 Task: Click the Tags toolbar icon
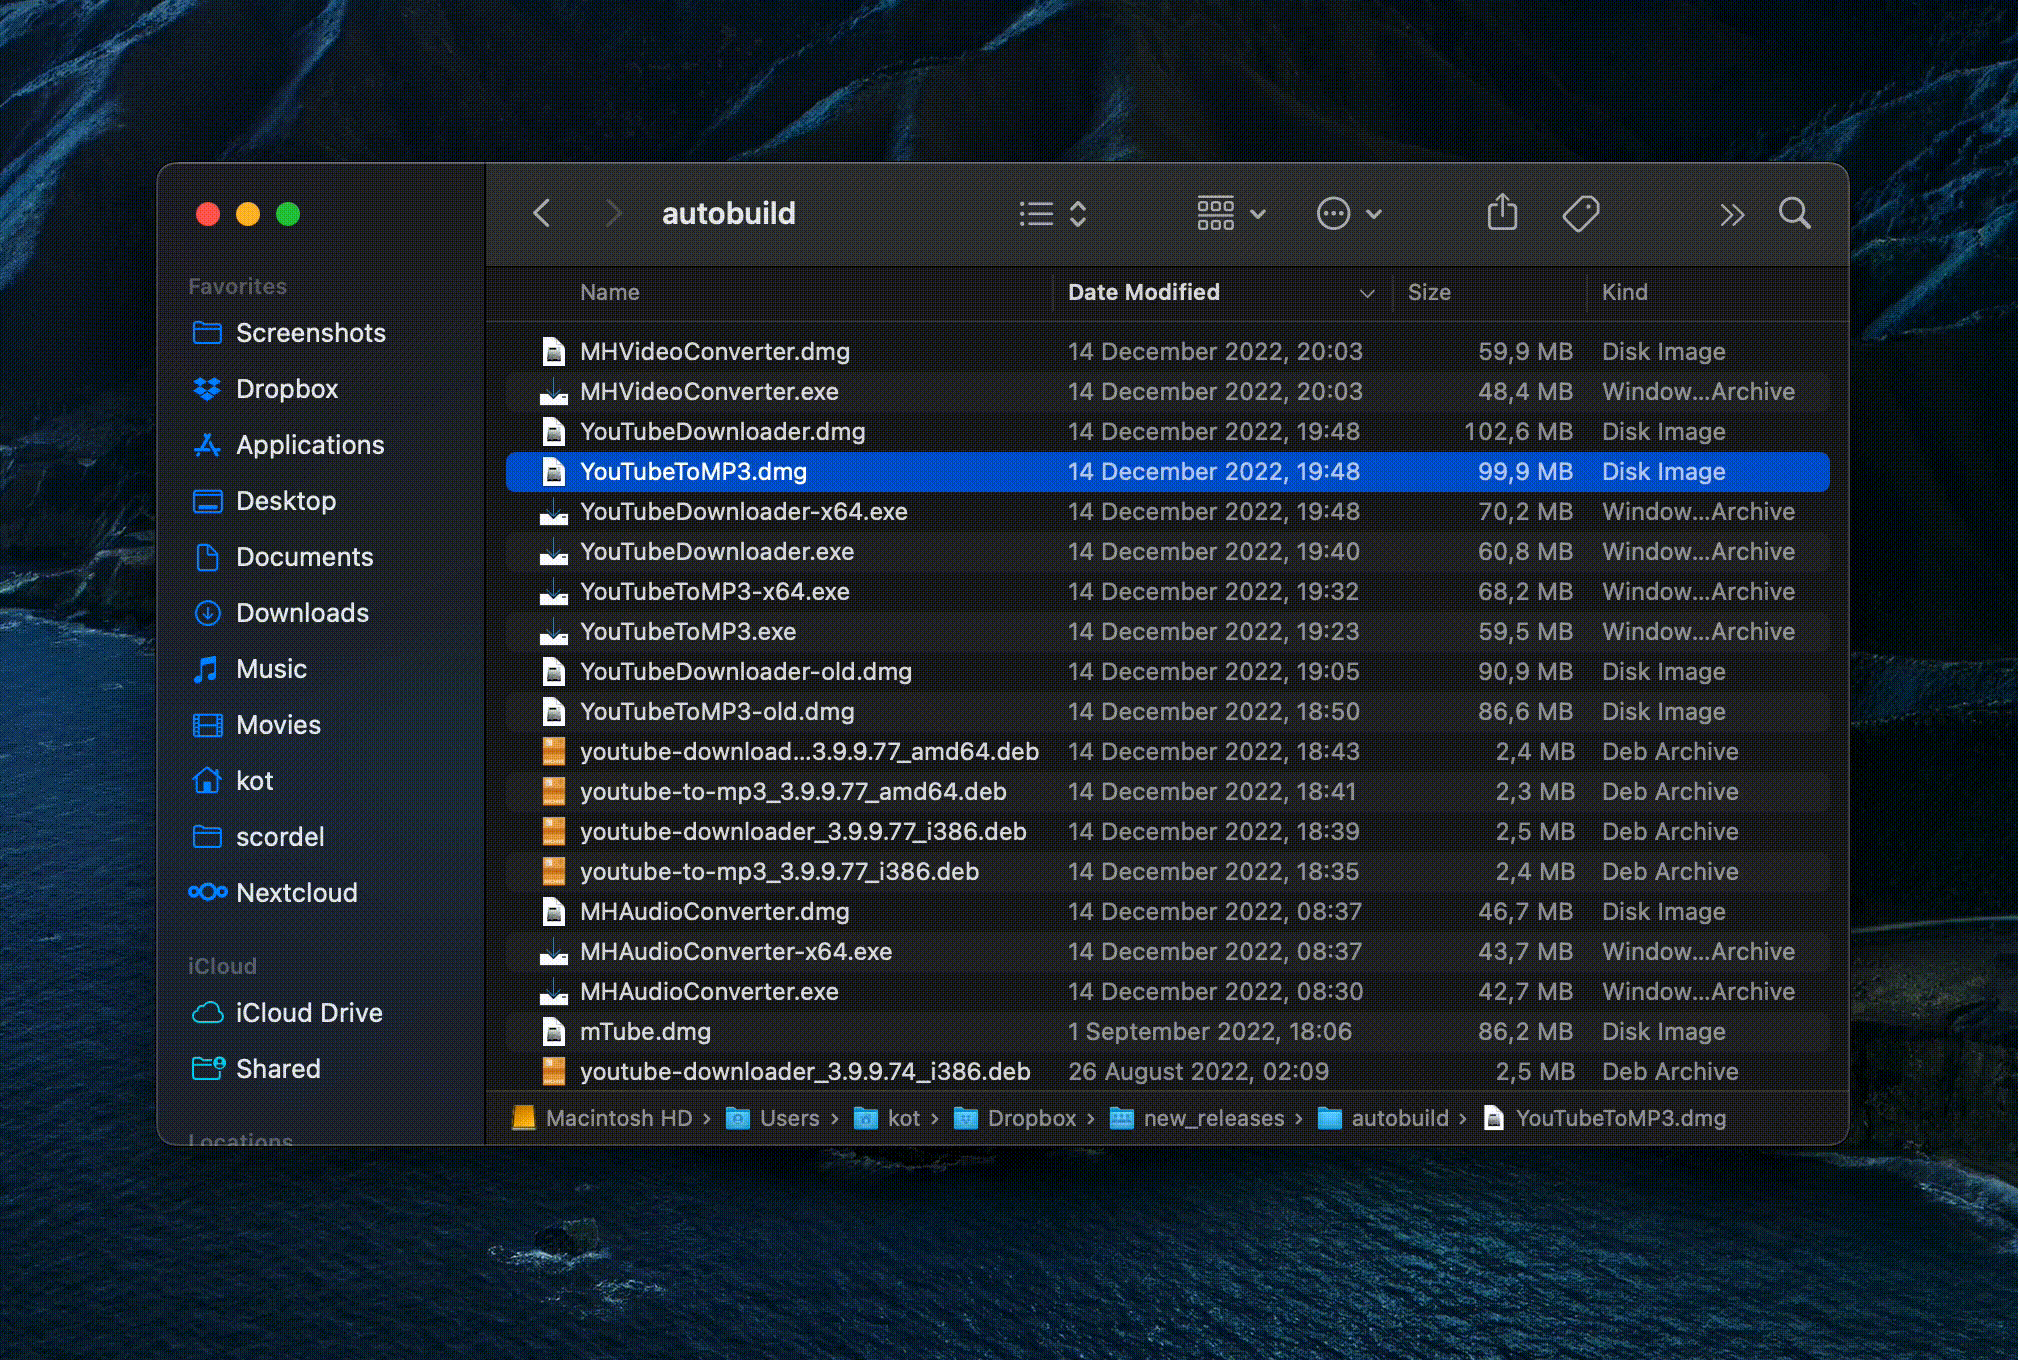(1580, 213)
